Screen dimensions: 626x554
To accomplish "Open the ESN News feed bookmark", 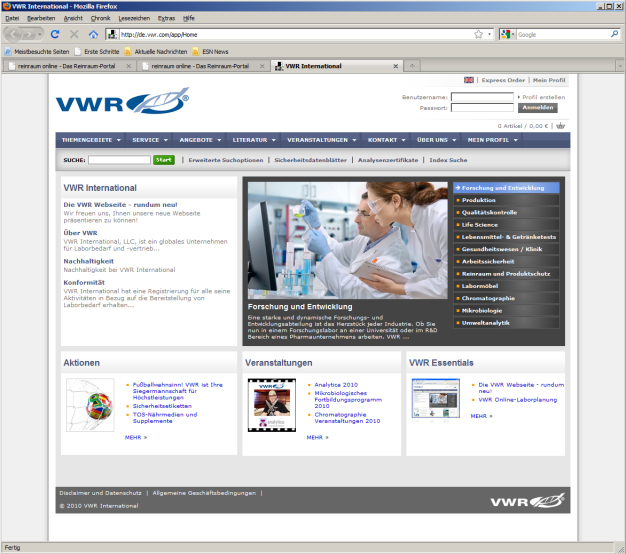I will (x=210, y=51).
